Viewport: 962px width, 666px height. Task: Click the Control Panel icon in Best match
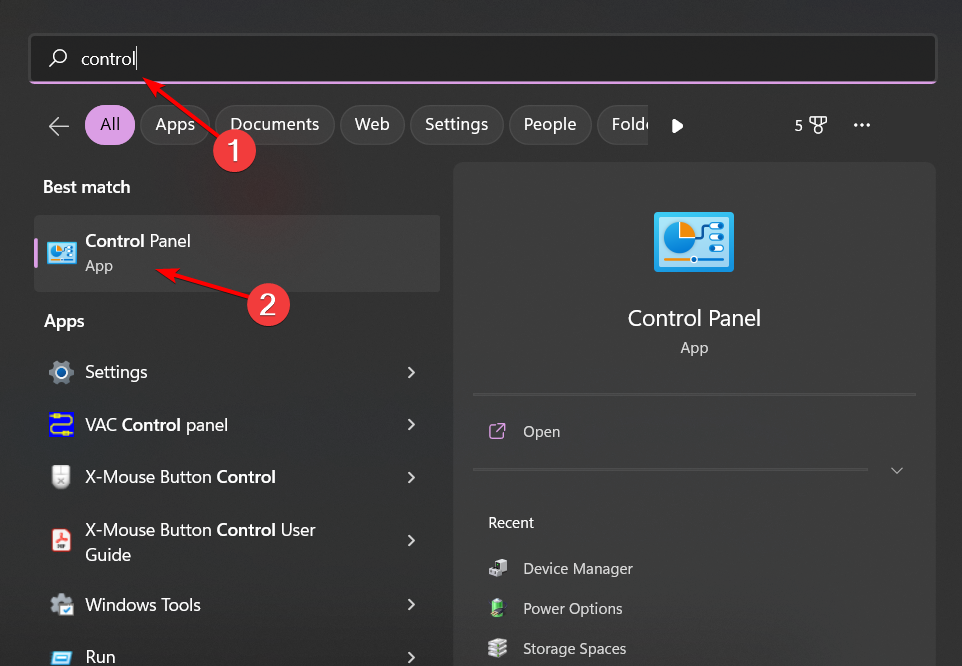[x=62, y=253]
